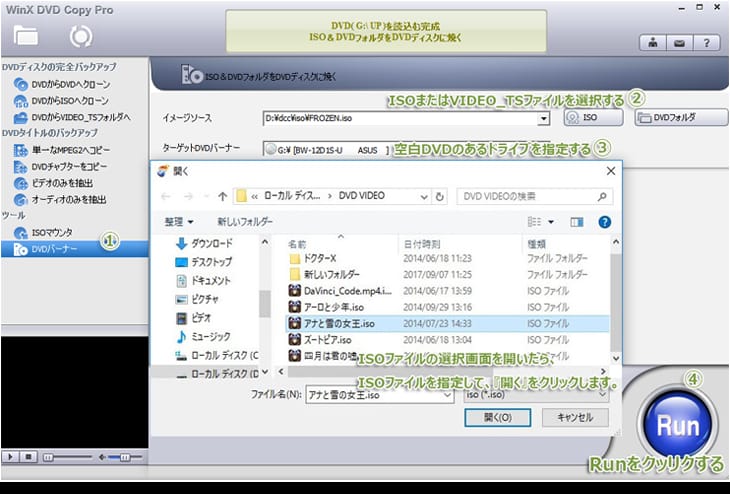Open the ファイル名 combo dropdown arrow

447,395
